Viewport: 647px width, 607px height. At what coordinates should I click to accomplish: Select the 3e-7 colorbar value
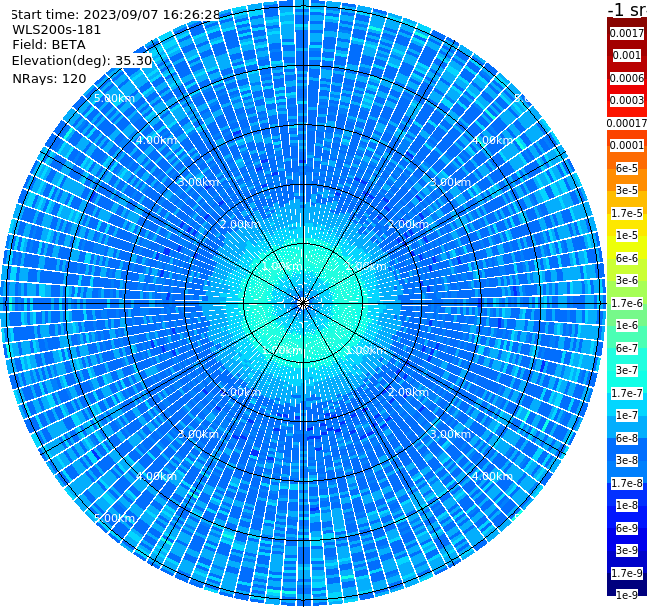pyautogui.click(x=627, y=370)
